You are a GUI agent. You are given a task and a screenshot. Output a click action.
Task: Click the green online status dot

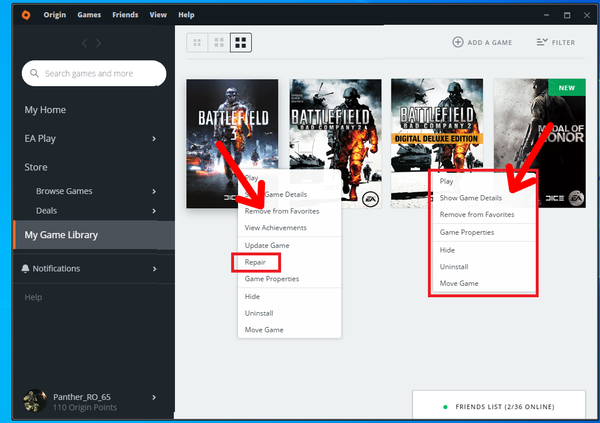445,407
